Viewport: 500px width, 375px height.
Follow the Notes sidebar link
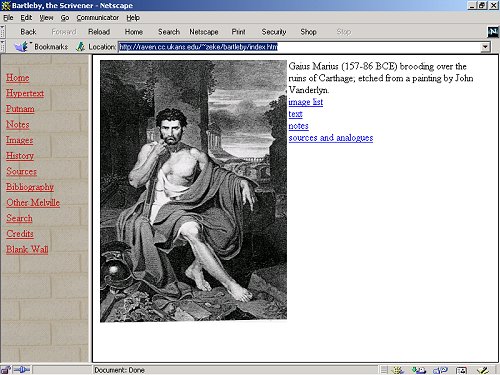pyautogui.click(x=18, y=125)
